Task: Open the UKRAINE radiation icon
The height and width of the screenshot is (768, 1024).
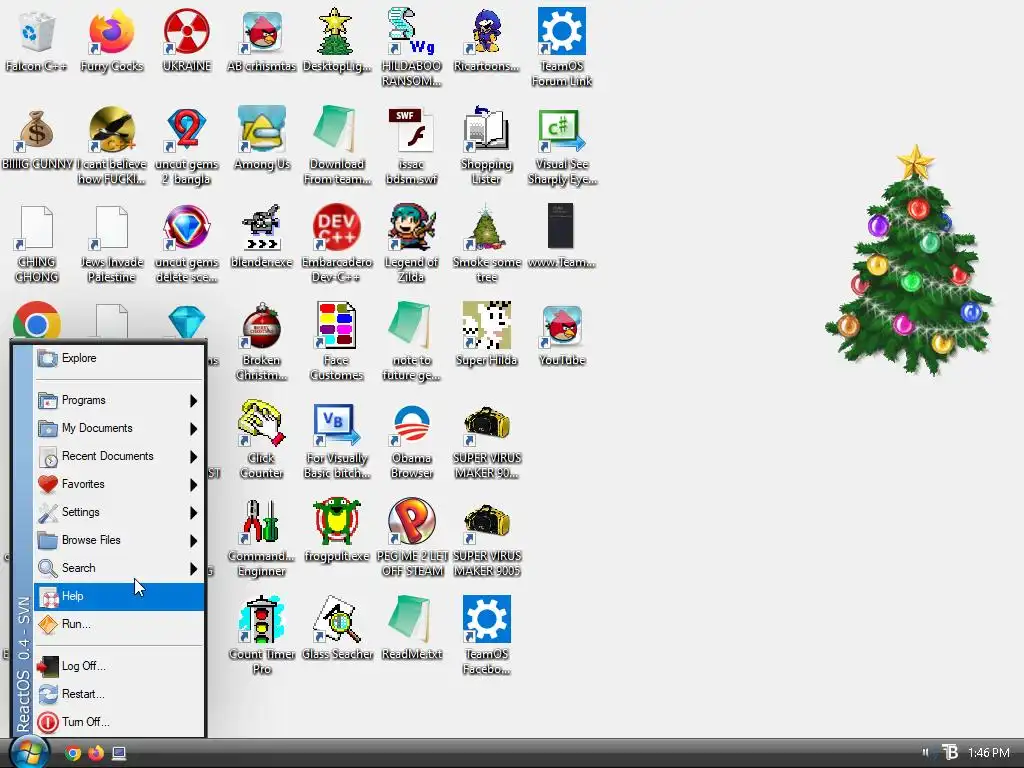Action: [x=186, y=31]
